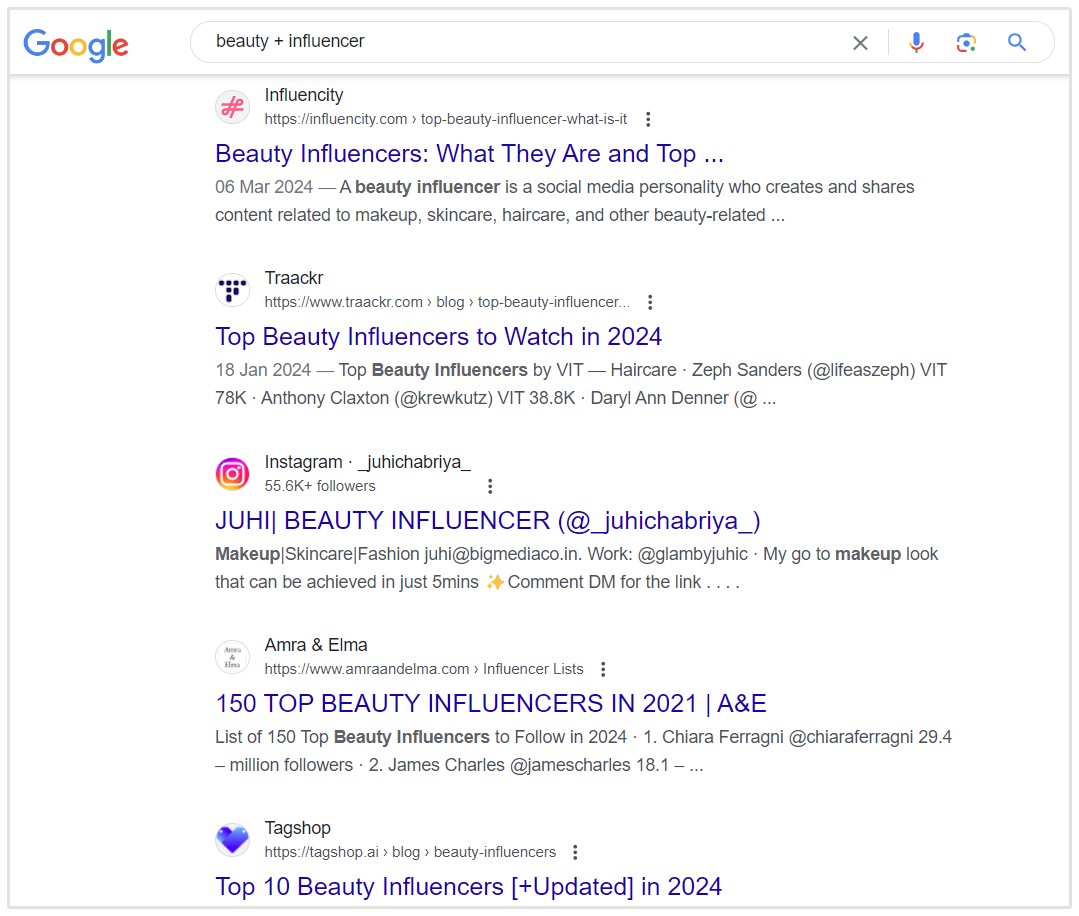Open the three-dot menu on the Influencity result
Screen dimensions: 1079x916
(x=648, y=118)
